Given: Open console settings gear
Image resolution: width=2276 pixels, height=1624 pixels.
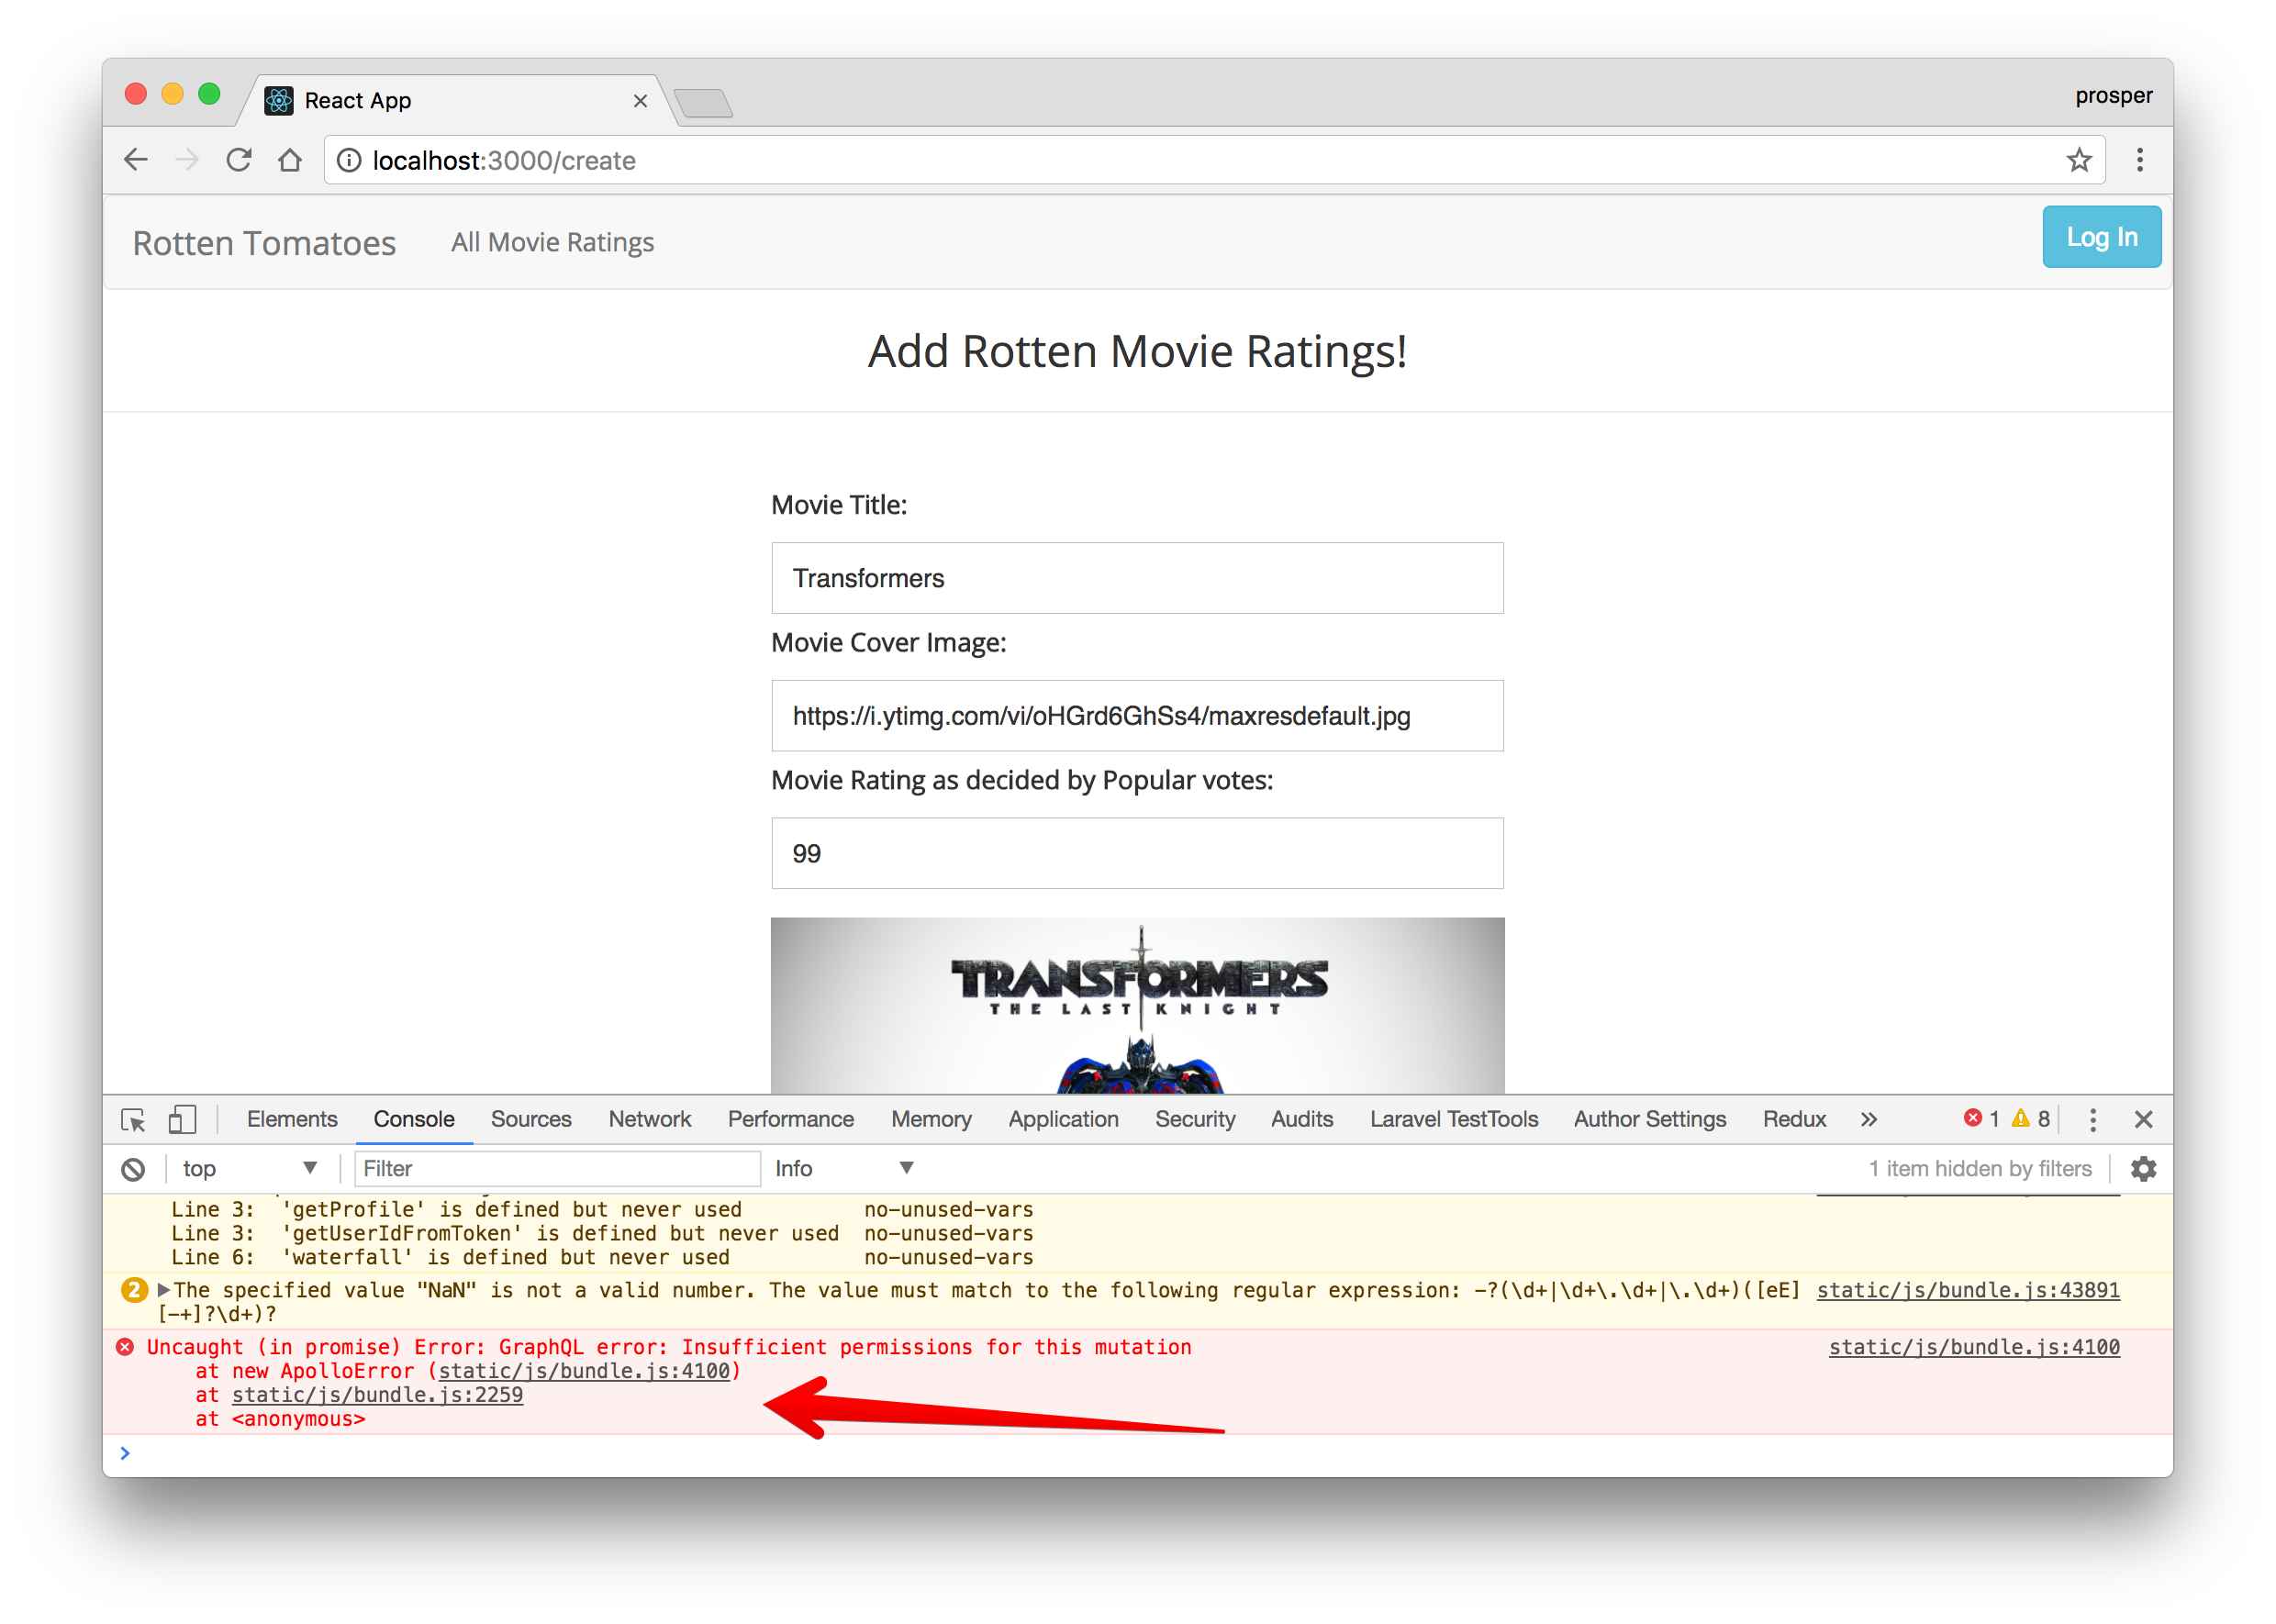Looking at the screenshot, I should pyautogui.click(x=2143, y=1168).
